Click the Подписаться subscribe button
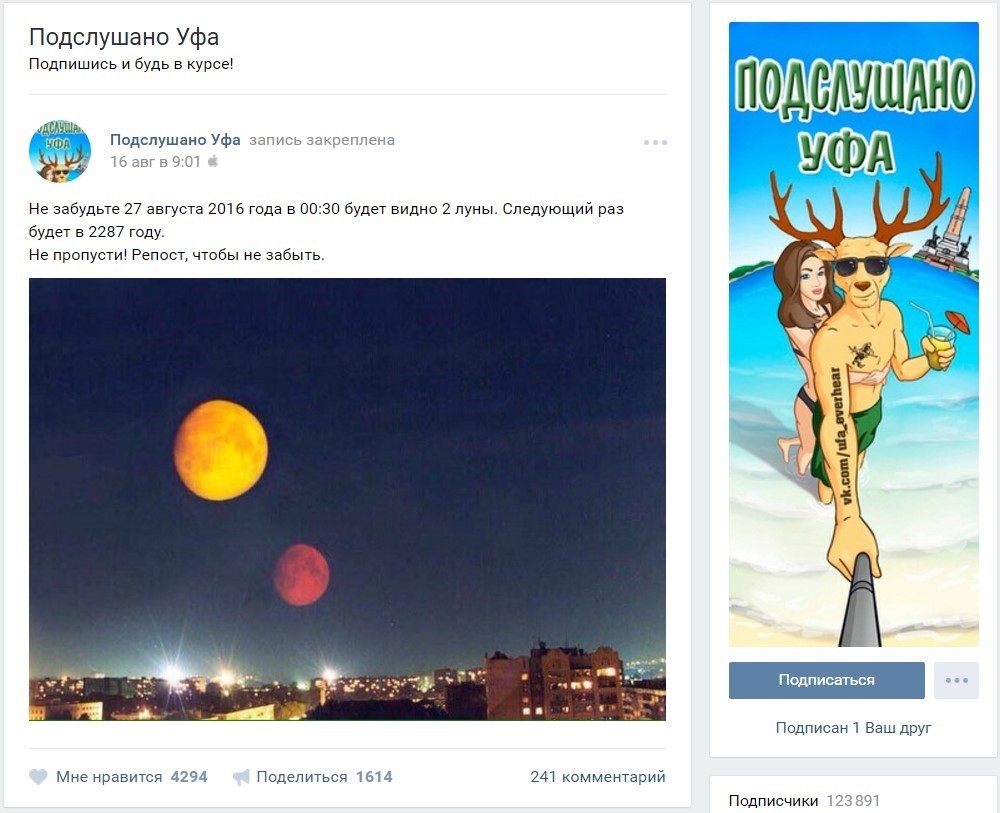 pyautogui.click(x=827, y=680)
